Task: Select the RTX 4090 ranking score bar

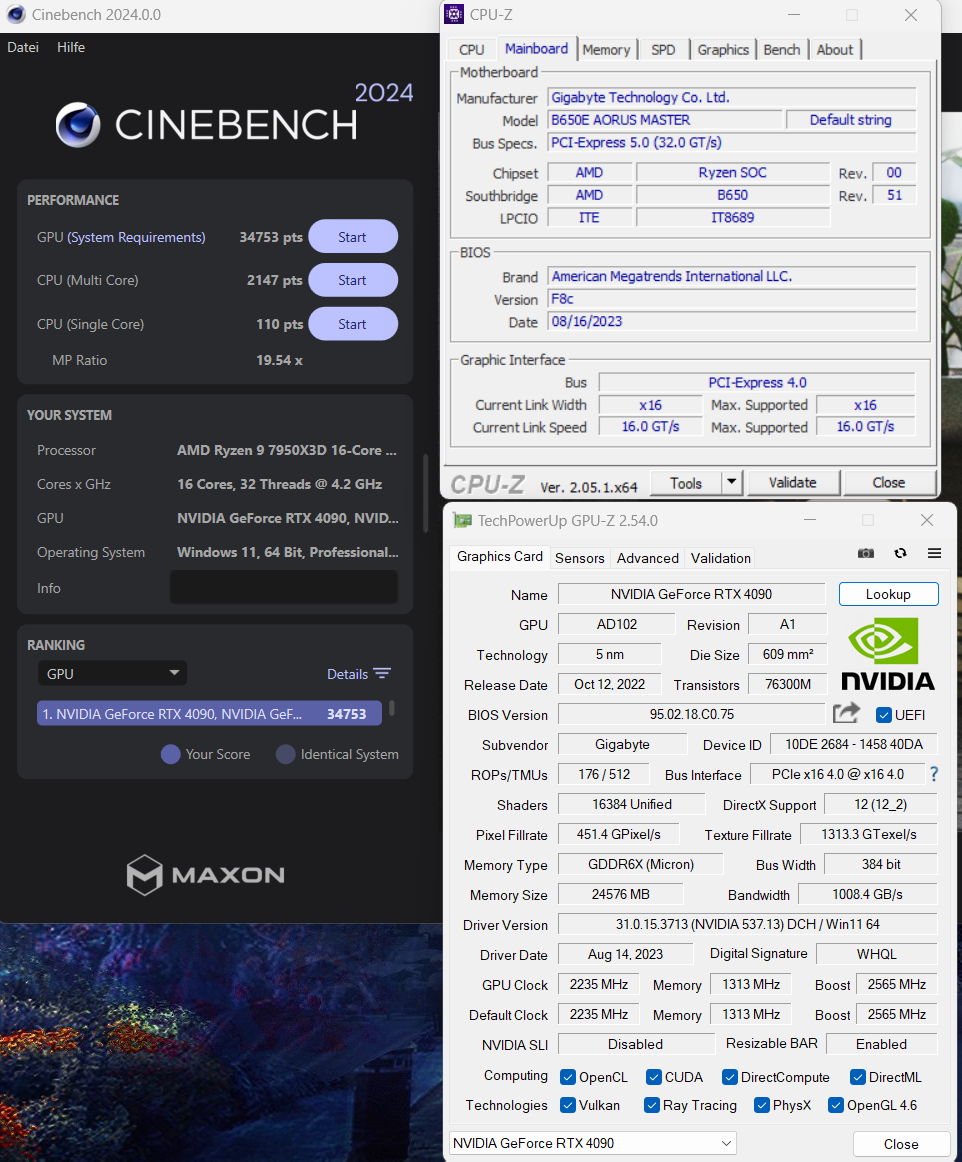Action: coord(209,714)
